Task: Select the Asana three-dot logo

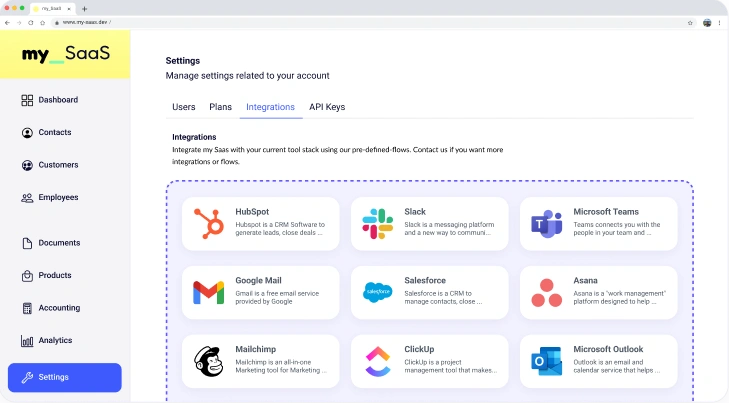Action: click(546, 292)
